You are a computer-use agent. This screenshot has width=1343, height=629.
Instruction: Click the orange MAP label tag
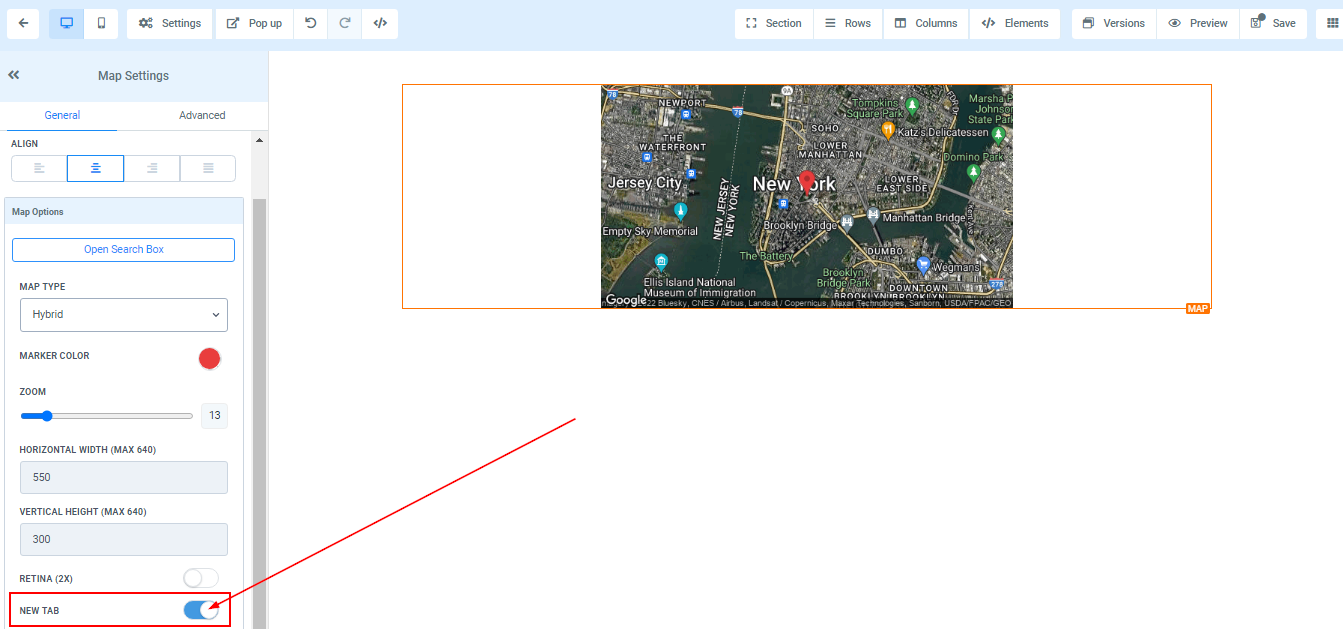[1198, 308]
